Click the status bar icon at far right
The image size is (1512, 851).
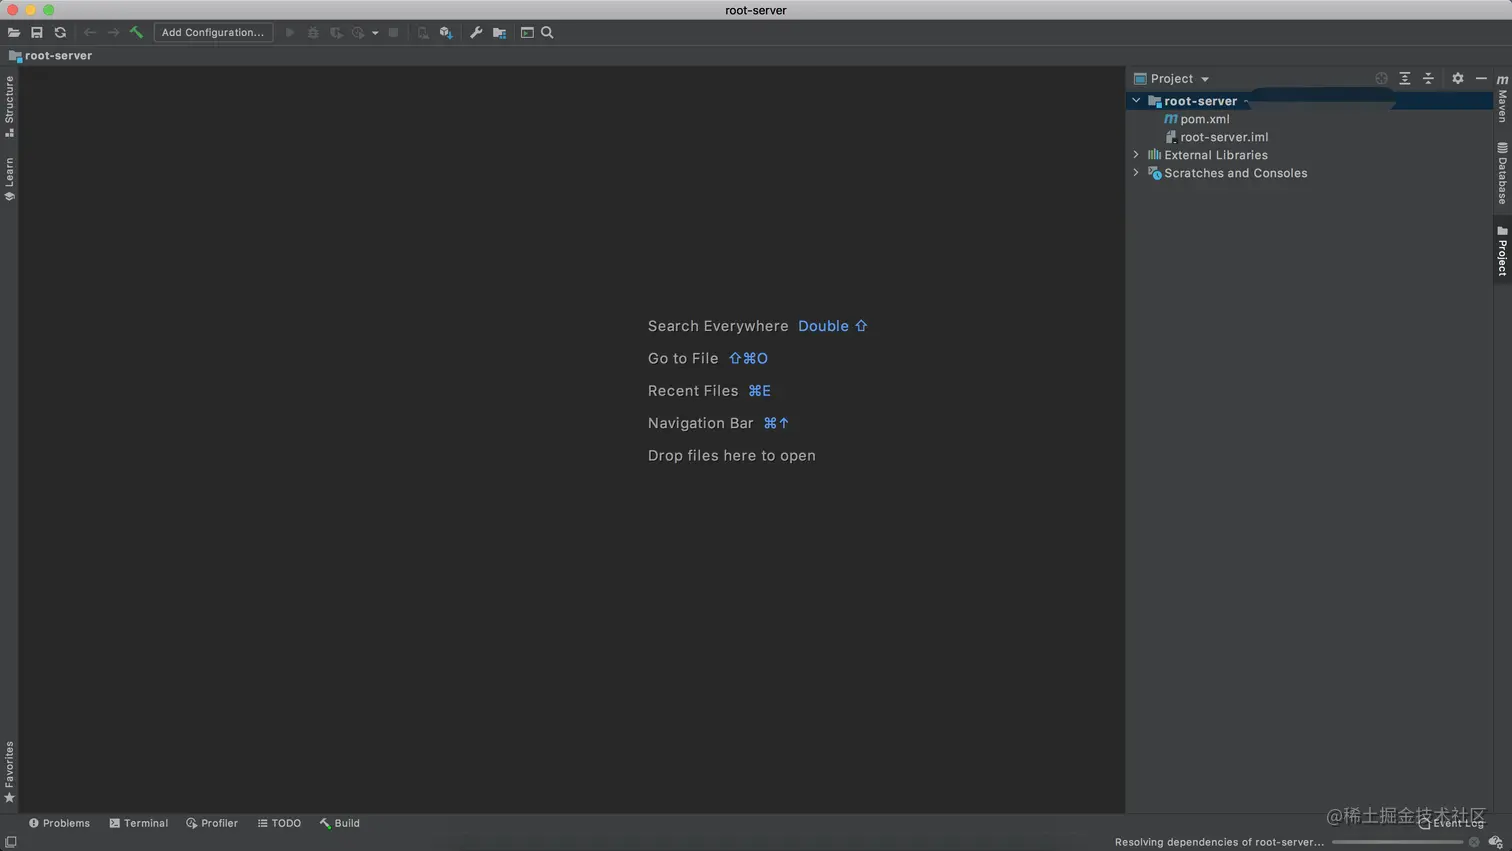[x=1495, y=842]
